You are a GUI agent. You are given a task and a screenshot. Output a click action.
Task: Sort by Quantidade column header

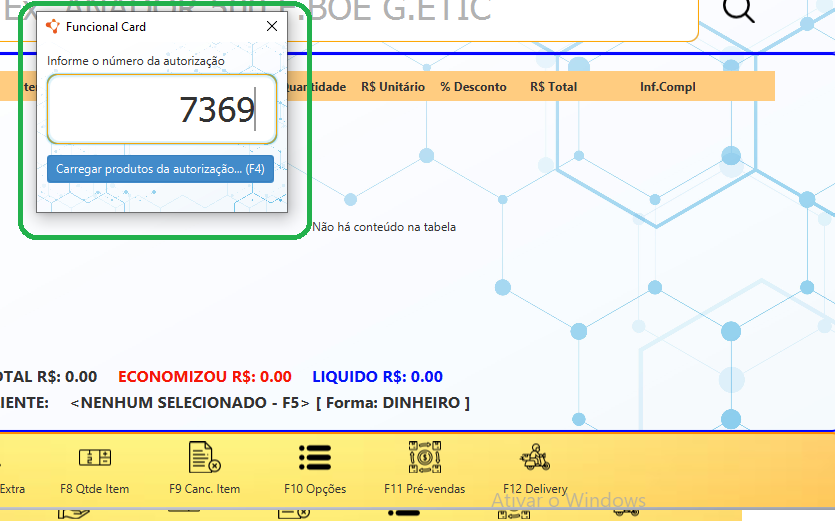(316, 87)
